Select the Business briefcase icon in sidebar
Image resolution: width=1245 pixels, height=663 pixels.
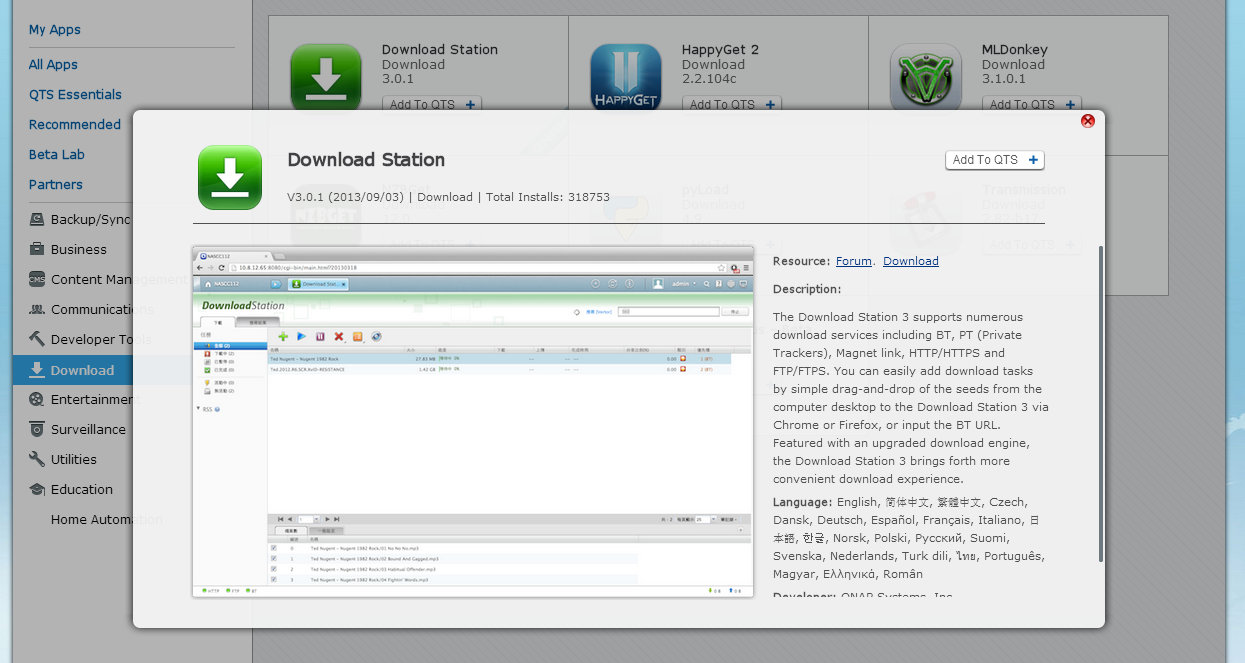37,250
